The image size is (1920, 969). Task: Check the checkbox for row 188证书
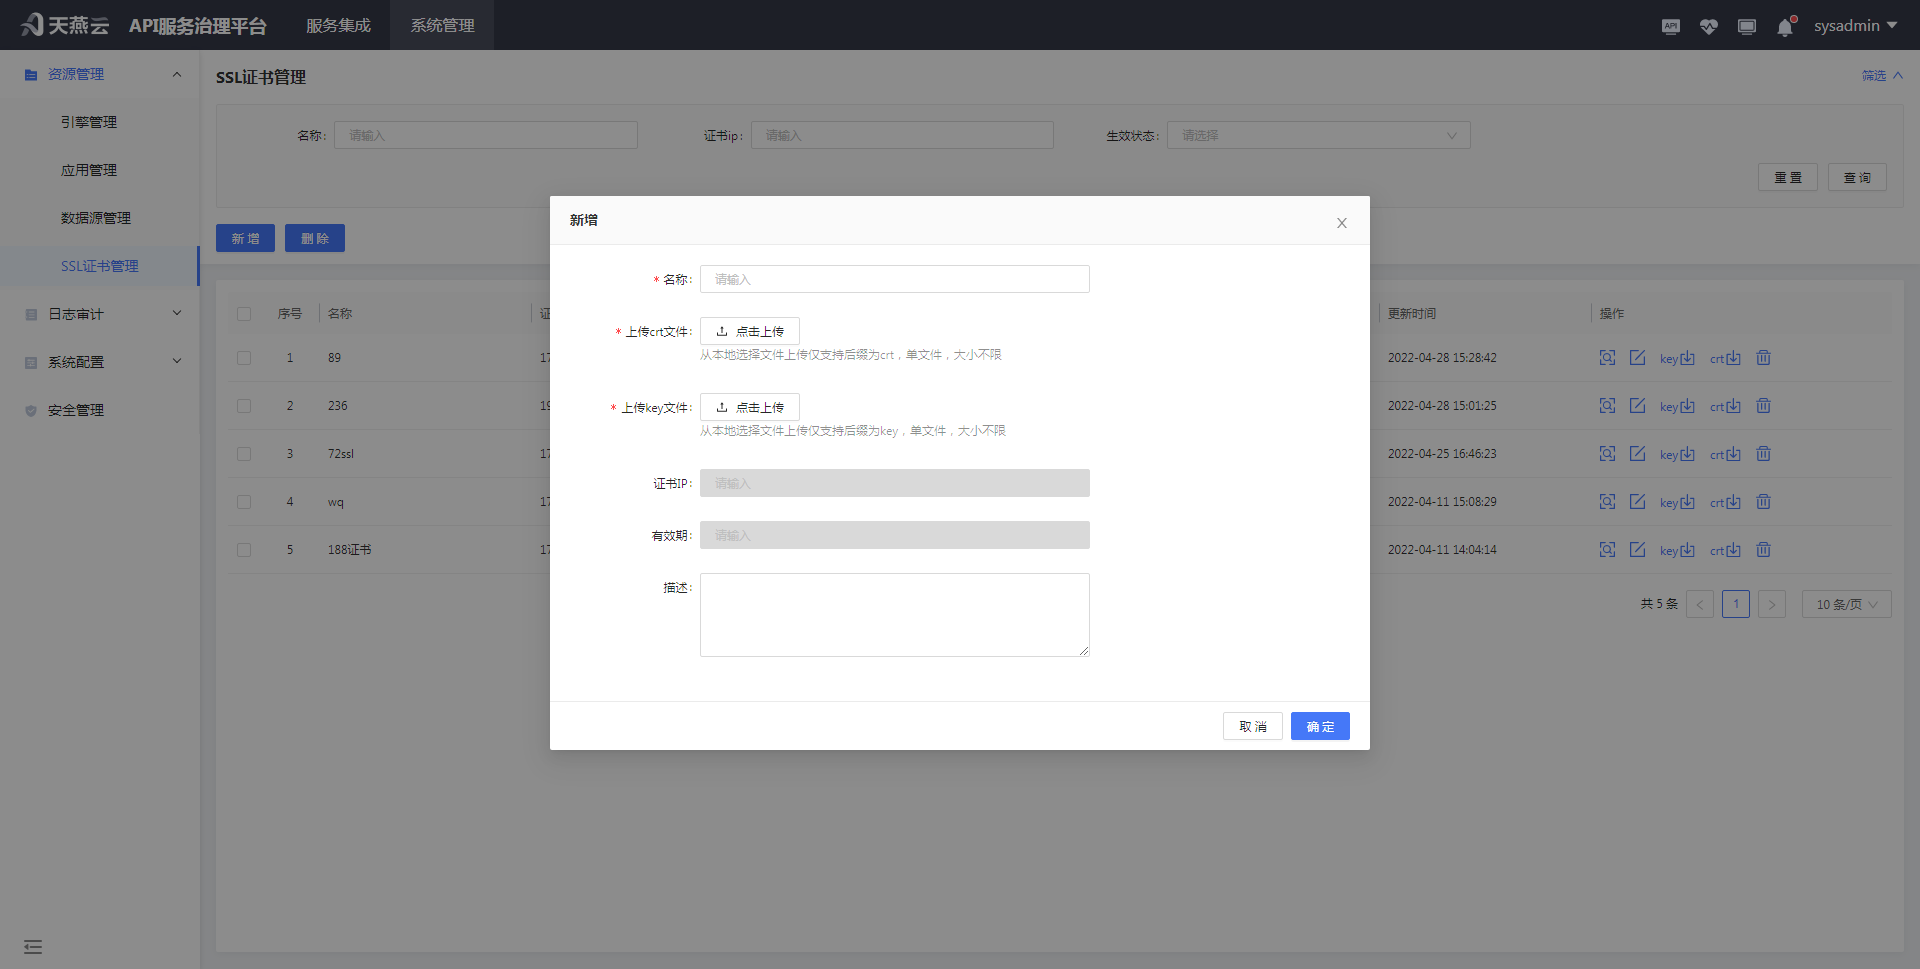tap(244, 549)
